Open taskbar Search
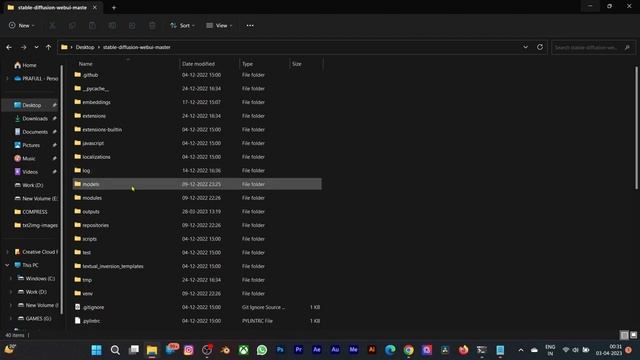This screenshot has height=360, width=640. point(115,350)
